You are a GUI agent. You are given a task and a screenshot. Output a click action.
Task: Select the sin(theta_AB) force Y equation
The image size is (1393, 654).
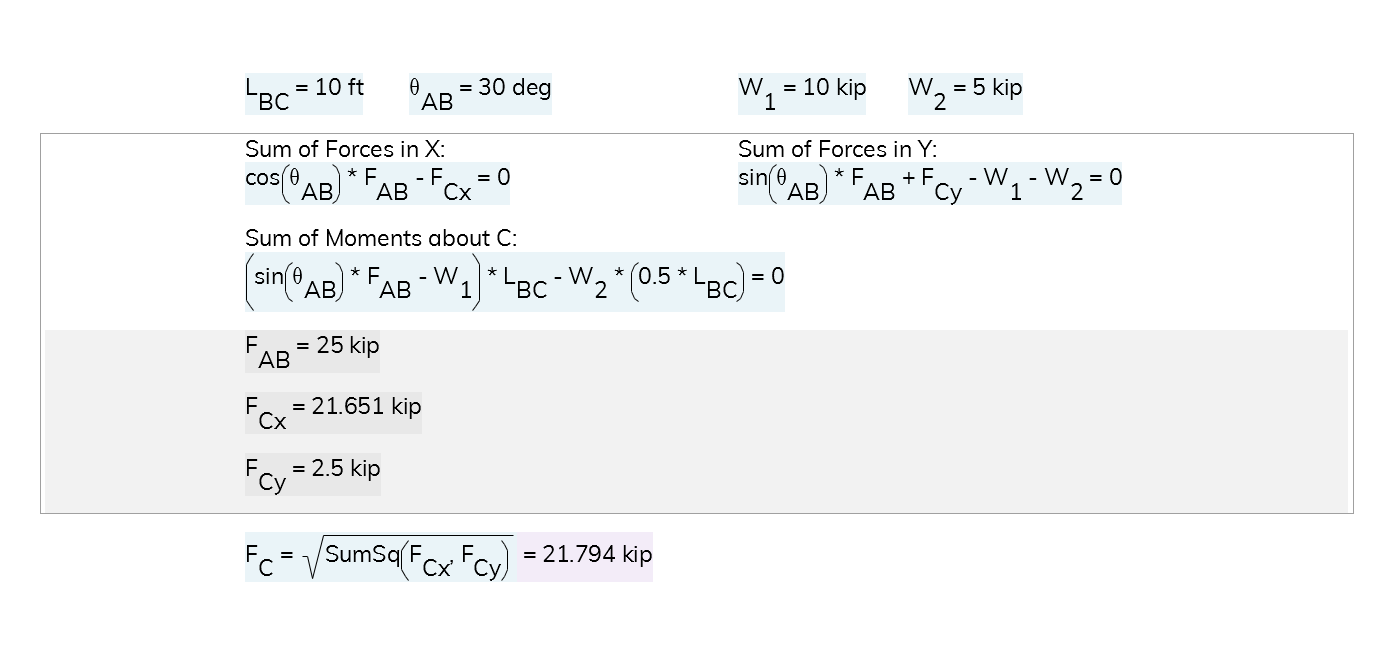click(930, 184)
